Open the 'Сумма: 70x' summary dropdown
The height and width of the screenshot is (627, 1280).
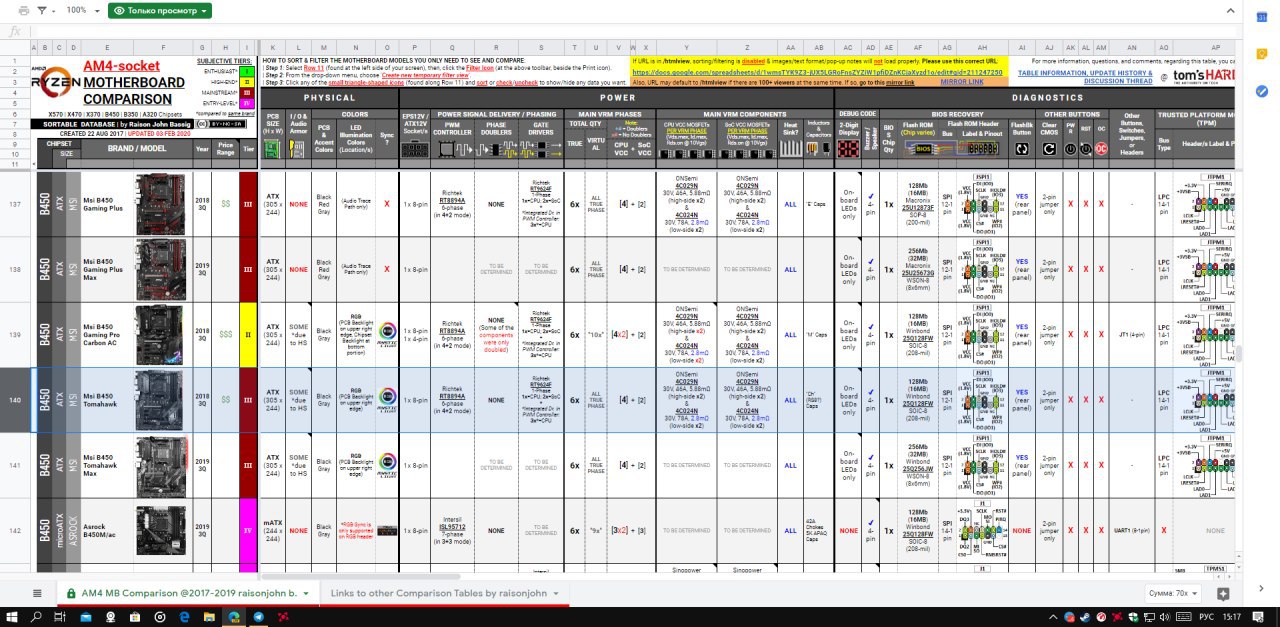[1174, 593]
